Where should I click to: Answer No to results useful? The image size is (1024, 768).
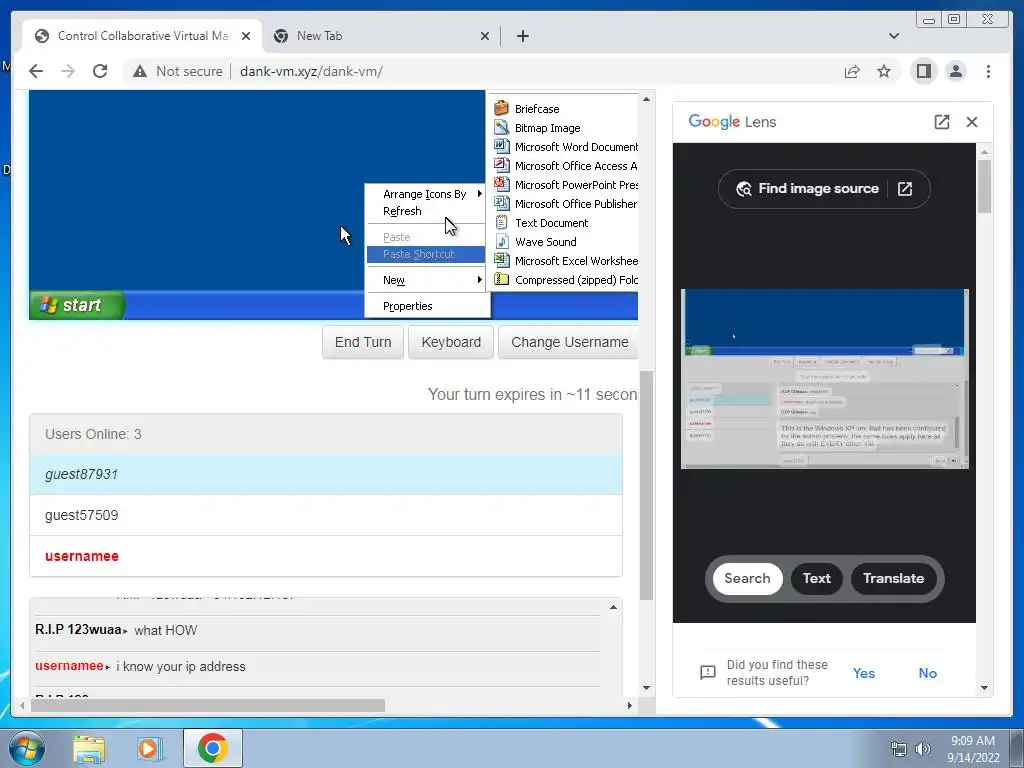click(x=927, y=673)
